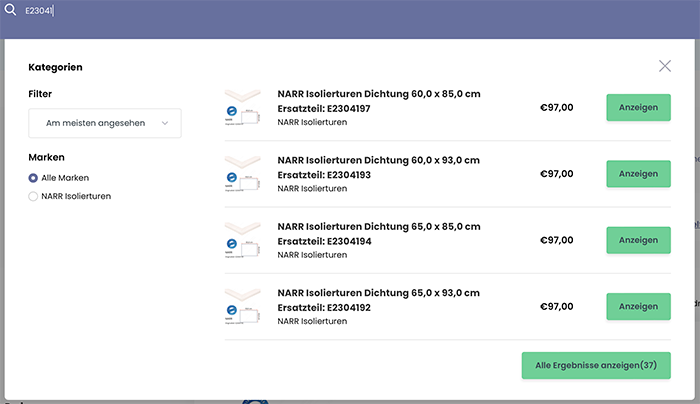Click part number text 'Ersatzteil: E2304192'
Viewport: 700px width, 404px height.
pos(324,308)
